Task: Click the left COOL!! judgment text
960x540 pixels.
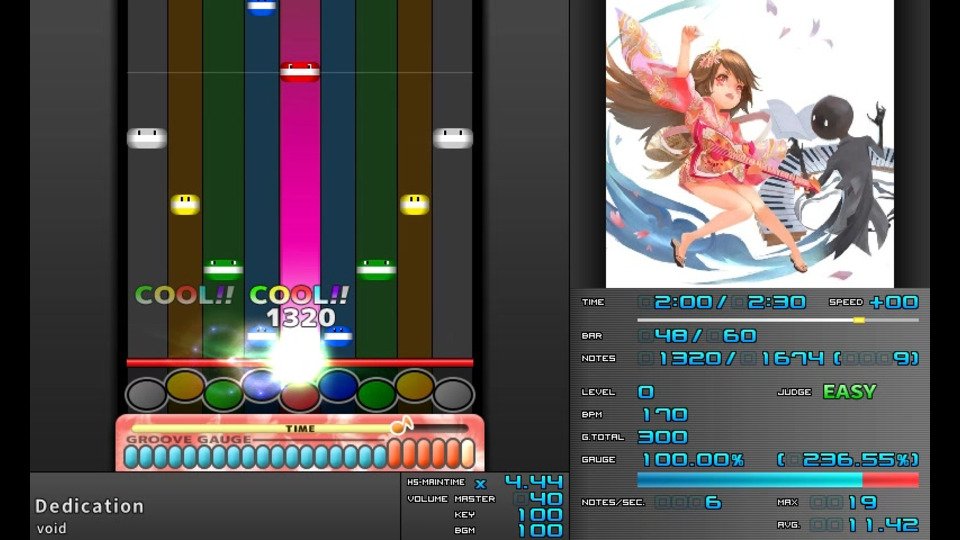Action: pos(184,295)
